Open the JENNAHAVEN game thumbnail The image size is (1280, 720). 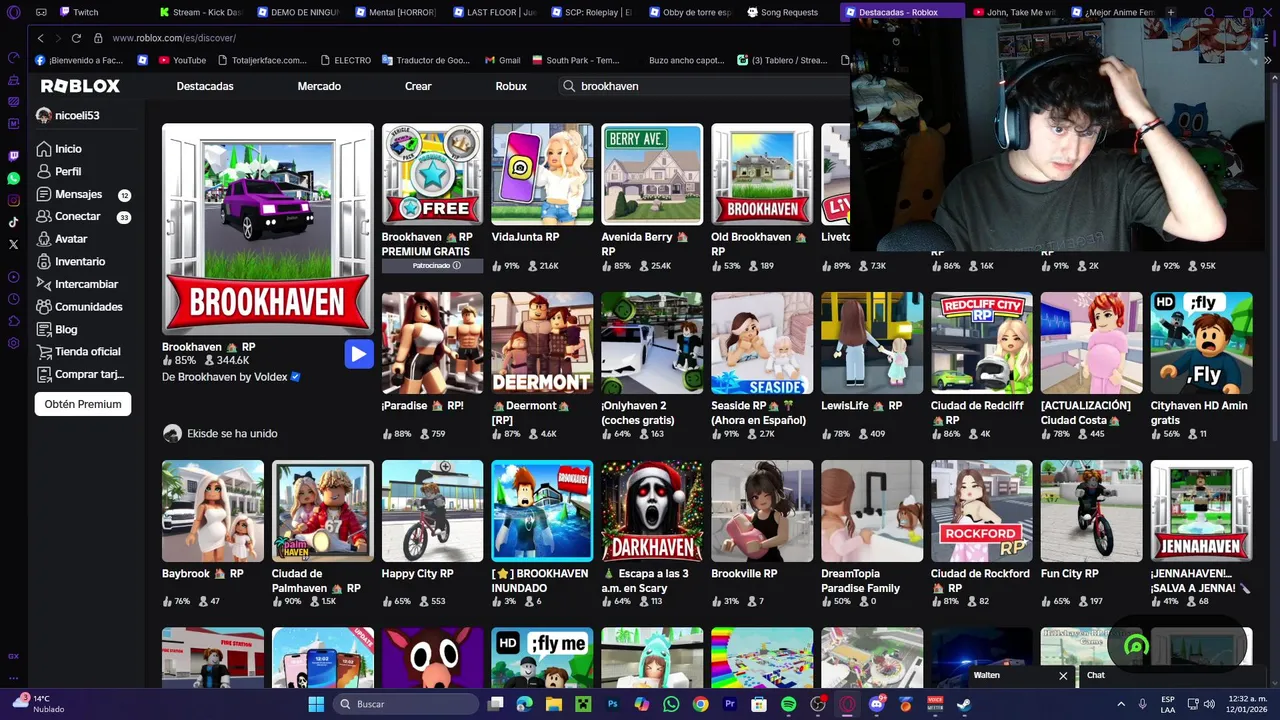(x=1202, y=511)
